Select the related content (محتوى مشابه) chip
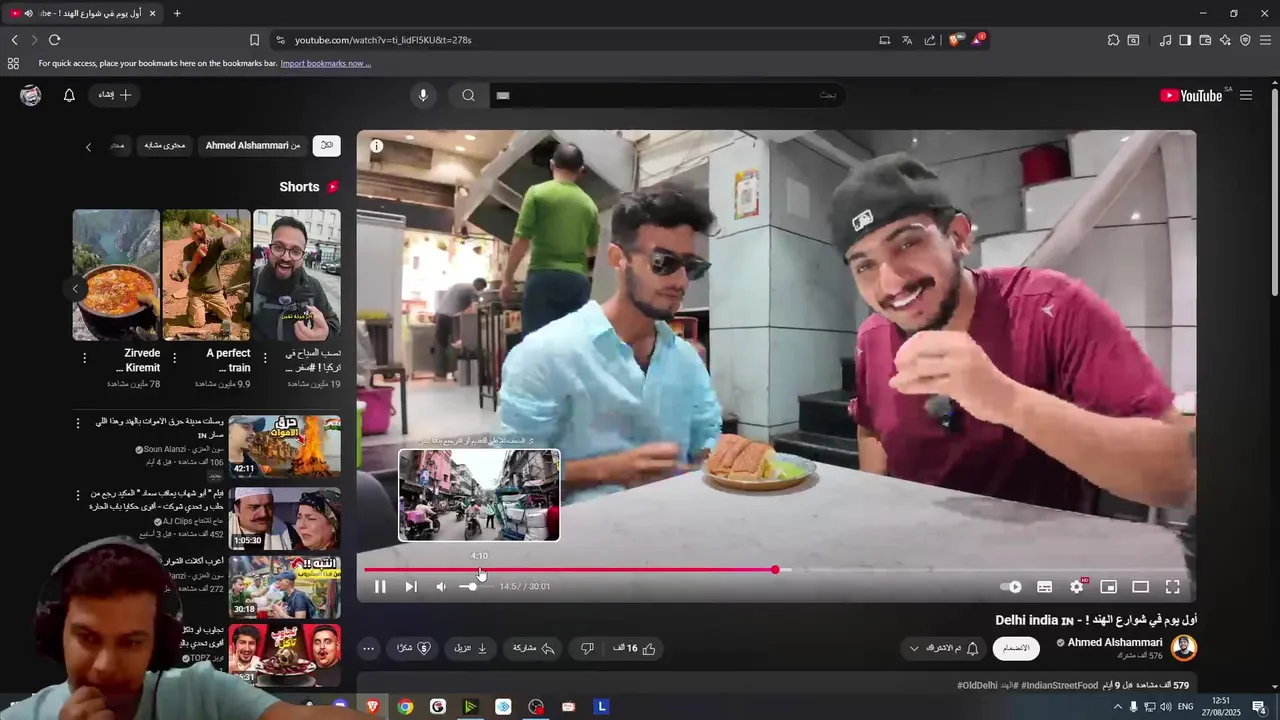The image size is (1280, 720). [165, 146]
